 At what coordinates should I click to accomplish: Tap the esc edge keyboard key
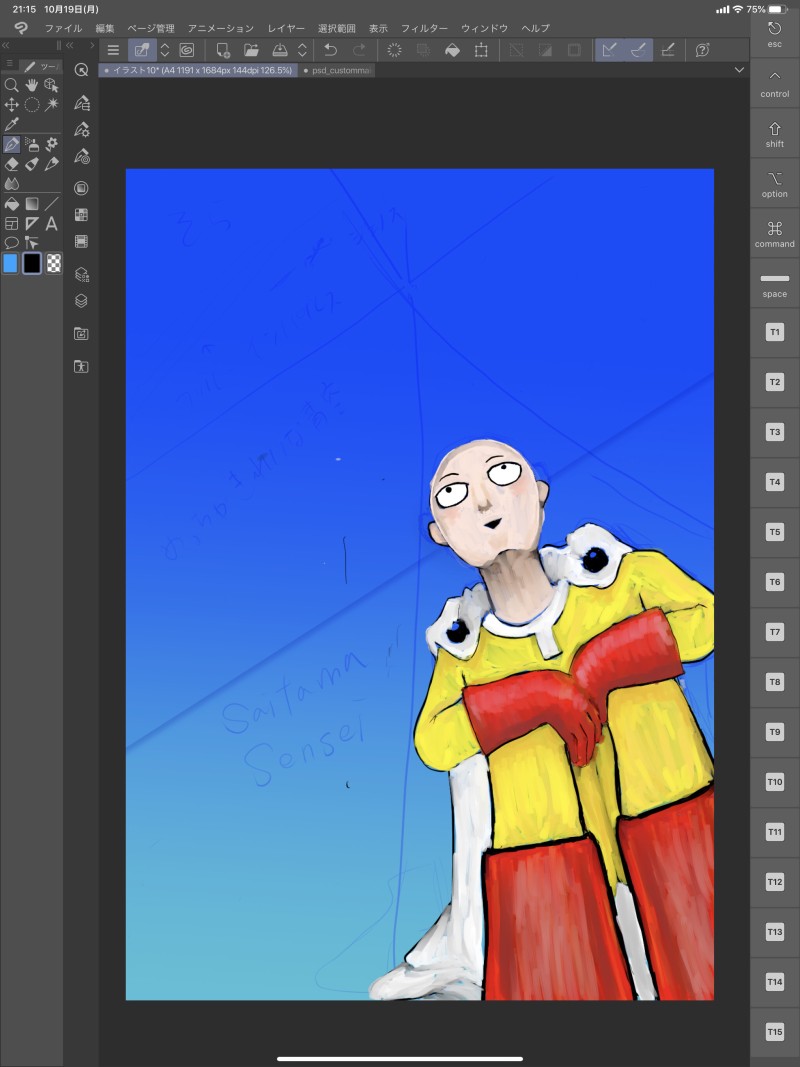click(x=774, y=33)
